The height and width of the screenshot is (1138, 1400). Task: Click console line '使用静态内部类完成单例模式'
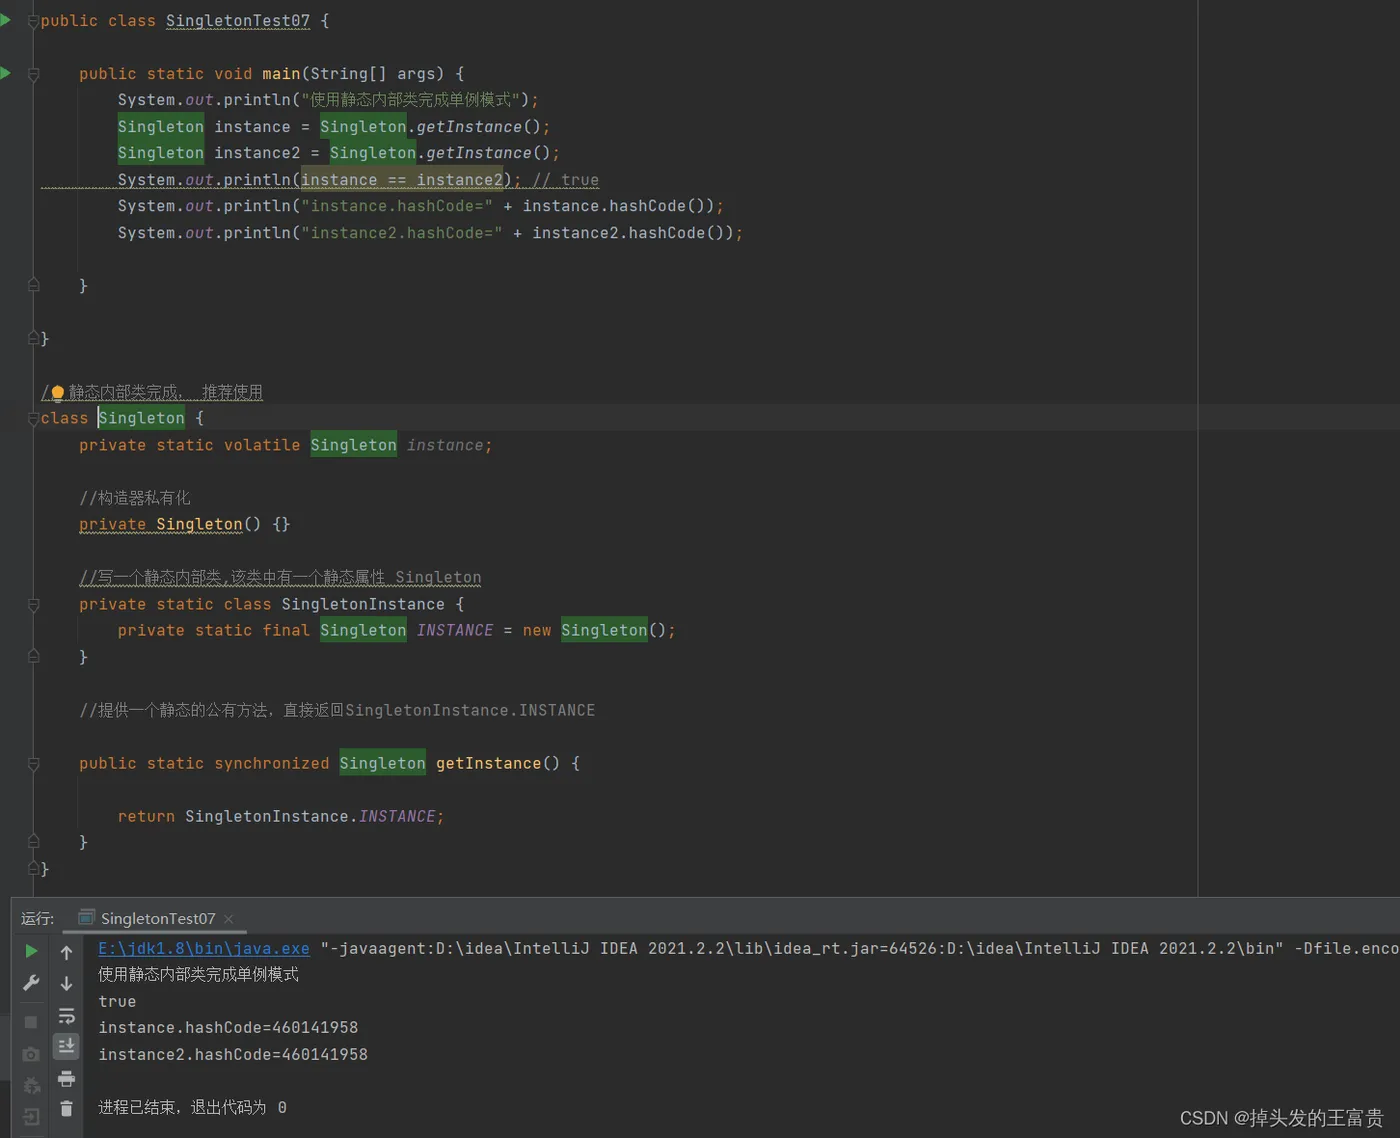click(198, 974)
